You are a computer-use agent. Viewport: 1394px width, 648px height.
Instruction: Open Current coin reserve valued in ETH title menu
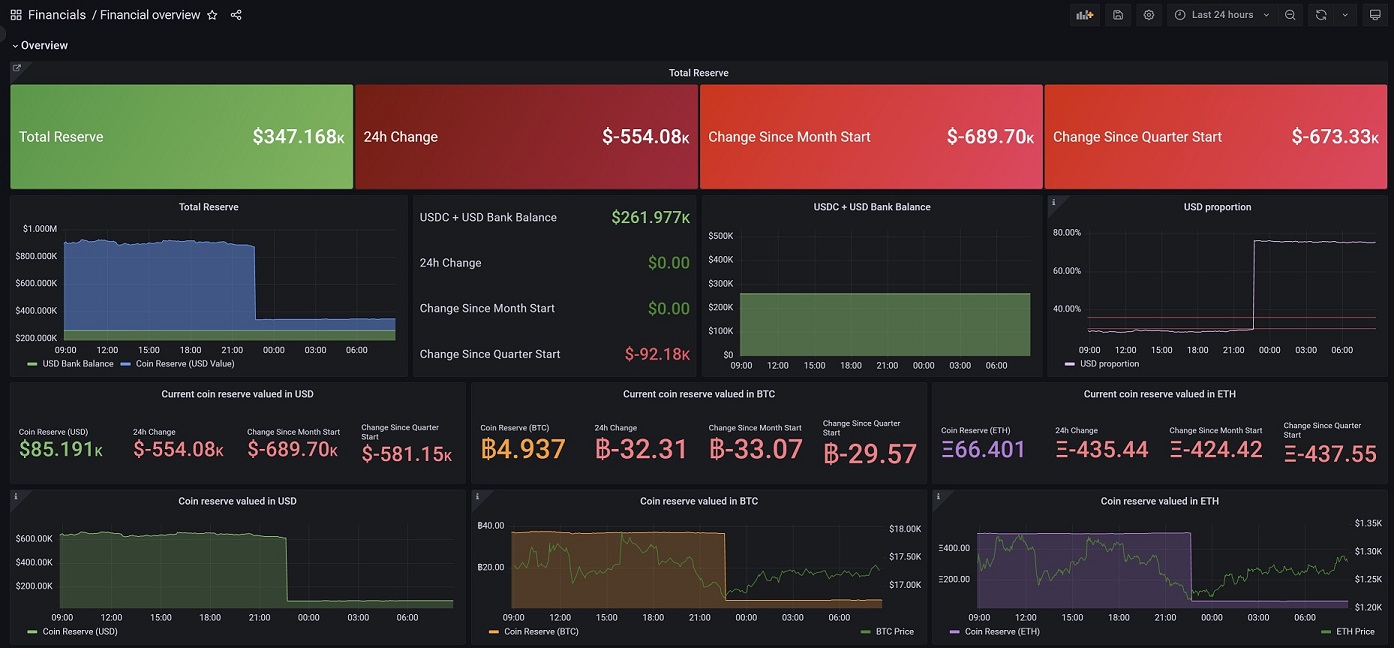click(1158, 394)
